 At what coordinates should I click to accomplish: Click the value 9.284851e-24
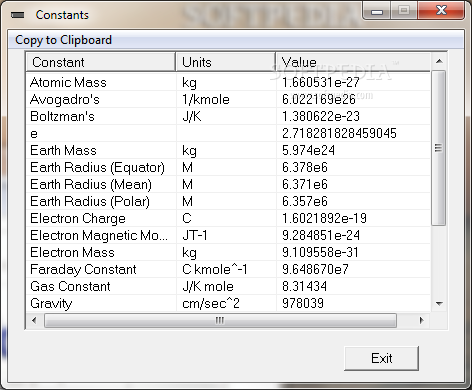[x=321, y=235]
